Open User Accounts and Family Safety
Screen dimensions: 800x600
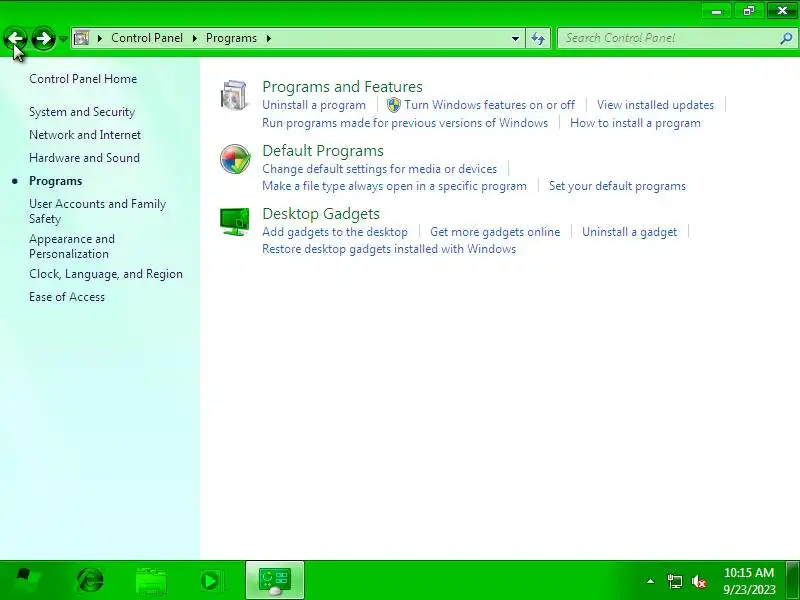click(97, 211)
